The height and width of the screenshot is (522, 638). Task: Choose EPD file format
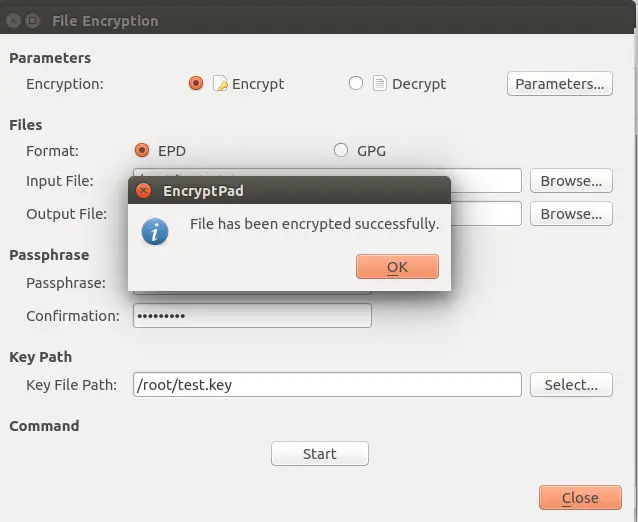142,150
